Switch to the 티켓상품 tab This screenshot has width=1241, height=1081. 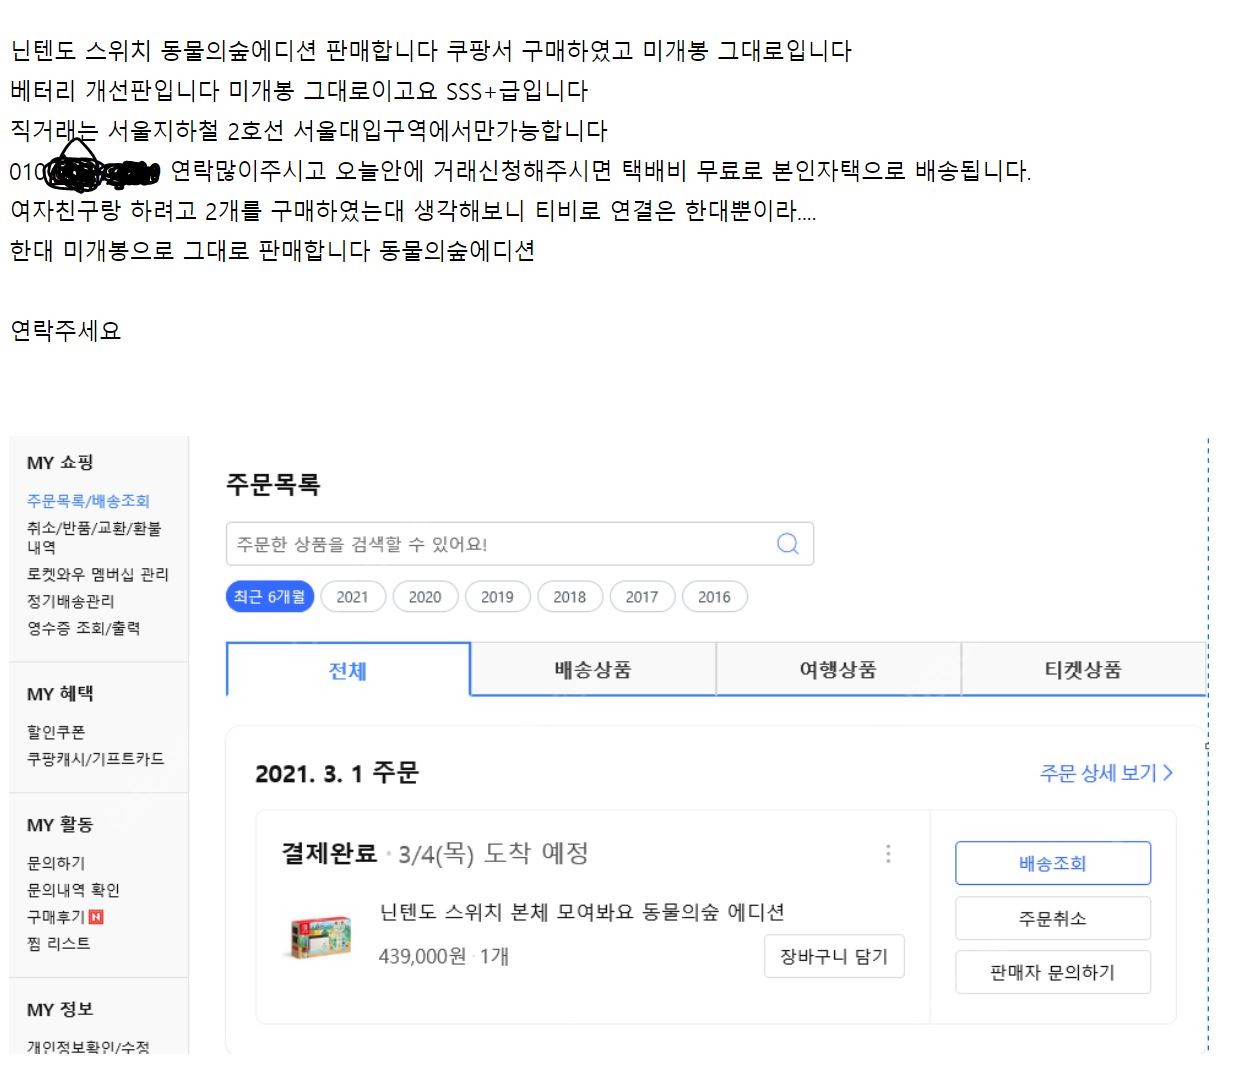pos(1083,670)
